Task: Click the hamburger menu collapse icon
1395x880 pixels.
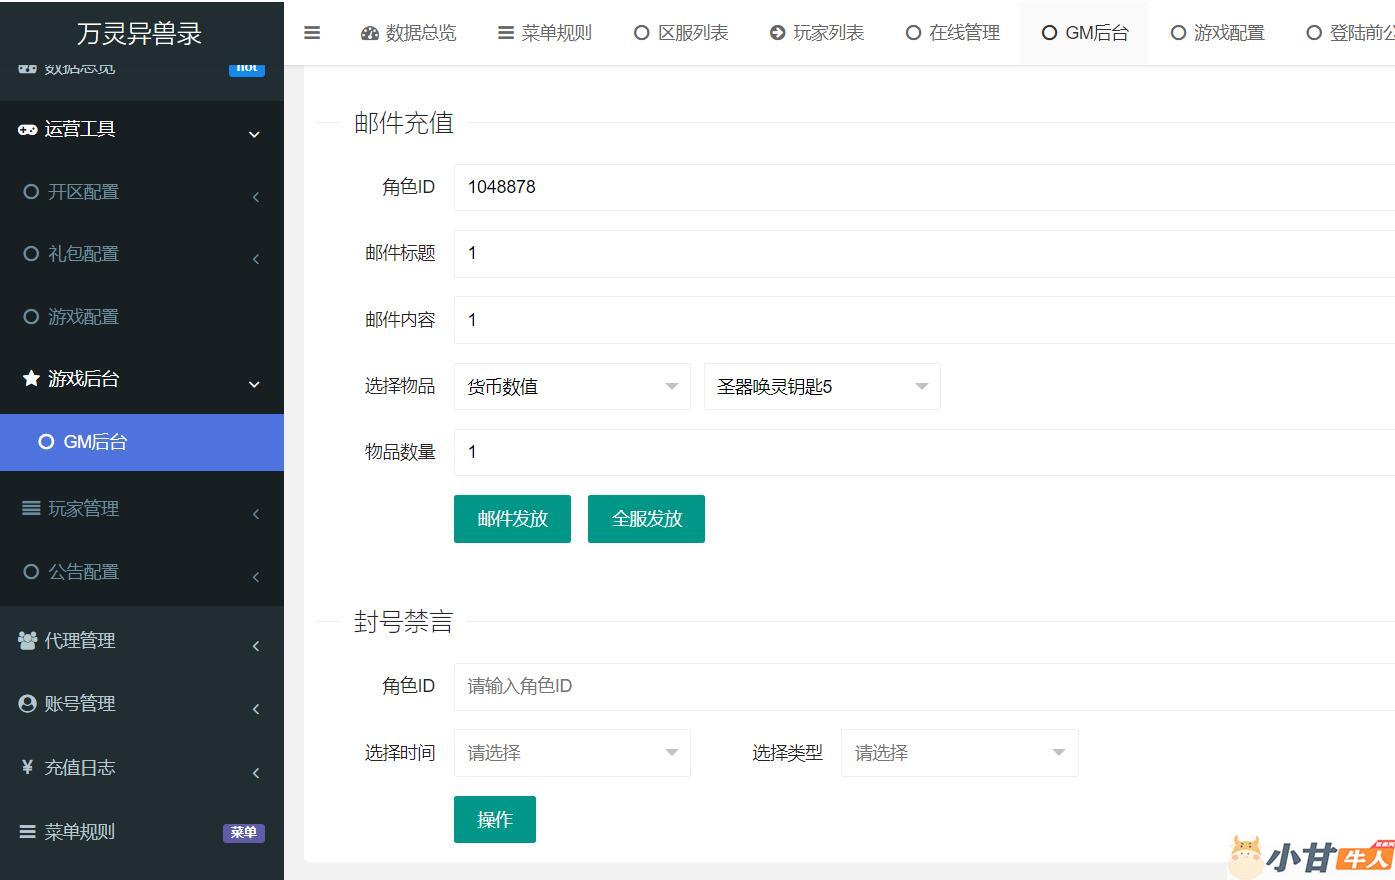Action: click(312, 33)
